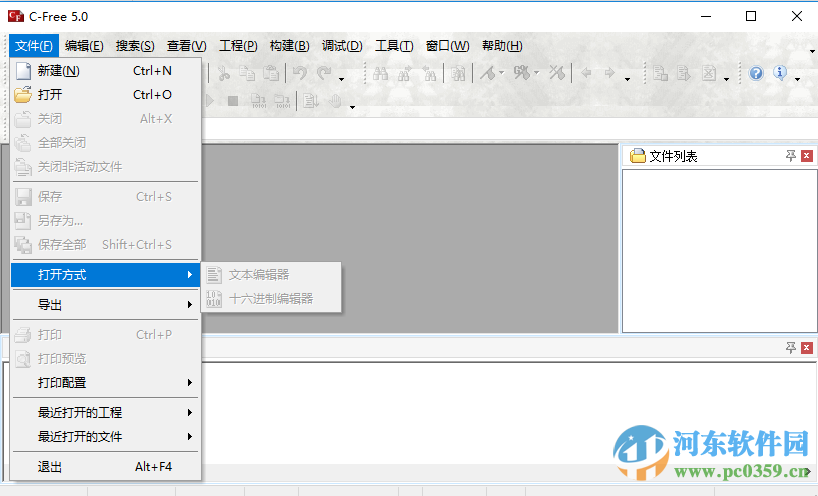
Task: Click the Find Next binoculars icon
Action: (404, 74)
